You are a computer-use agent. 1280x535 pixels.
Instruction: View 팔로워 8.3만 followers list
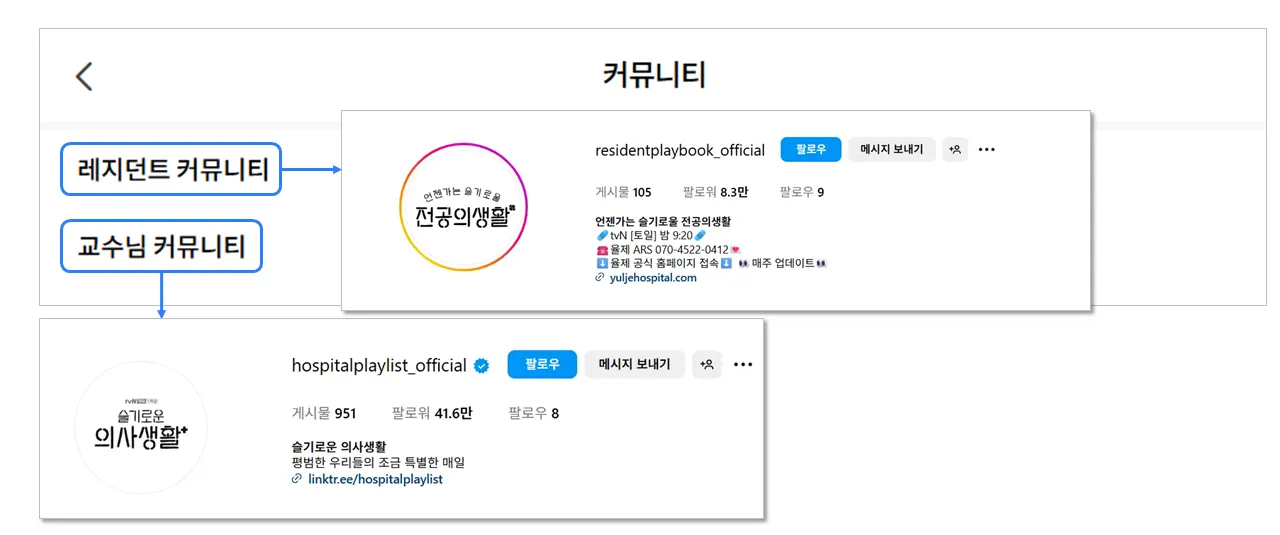click(x=715, y=192)
